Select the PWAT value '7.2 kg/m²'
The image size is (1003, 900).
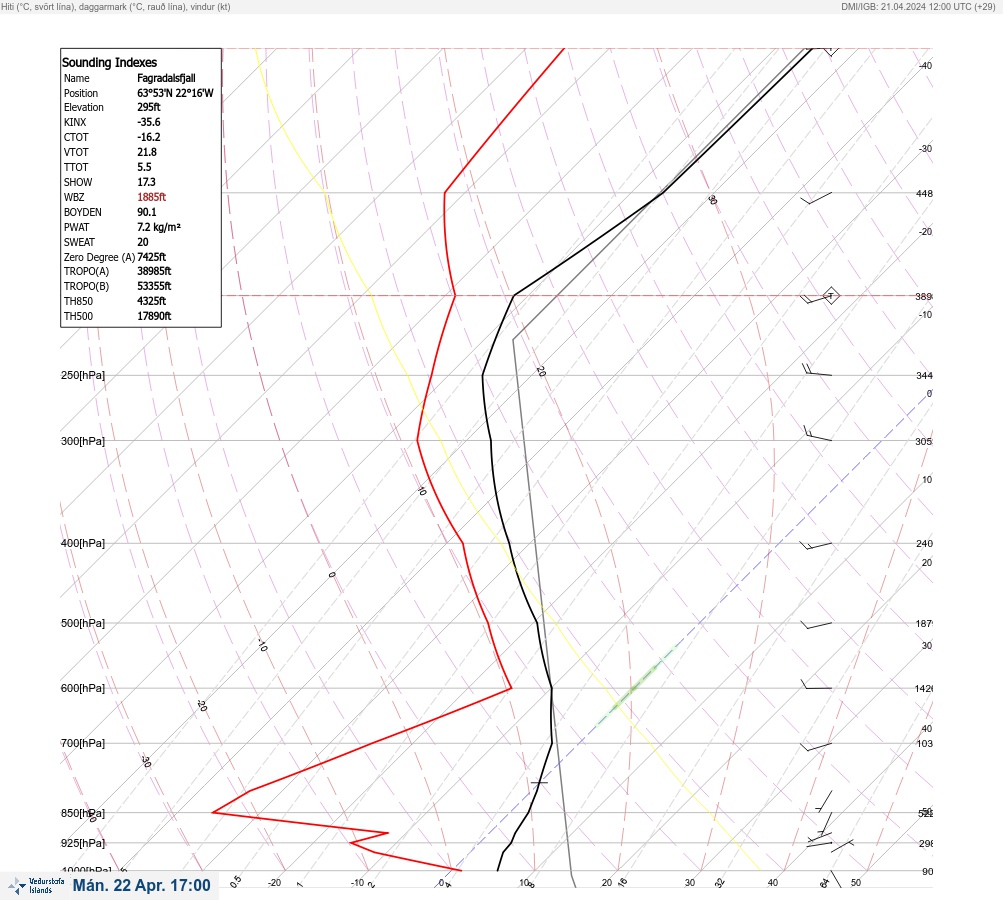click(159, 227)
